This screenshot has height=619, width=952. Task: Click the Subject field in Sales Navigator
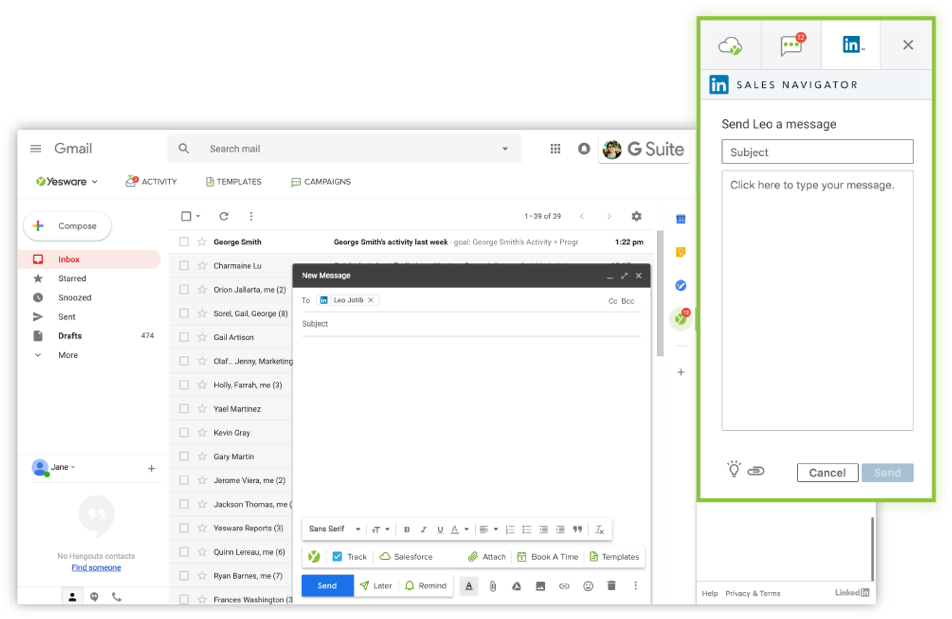tap(817, 151)
